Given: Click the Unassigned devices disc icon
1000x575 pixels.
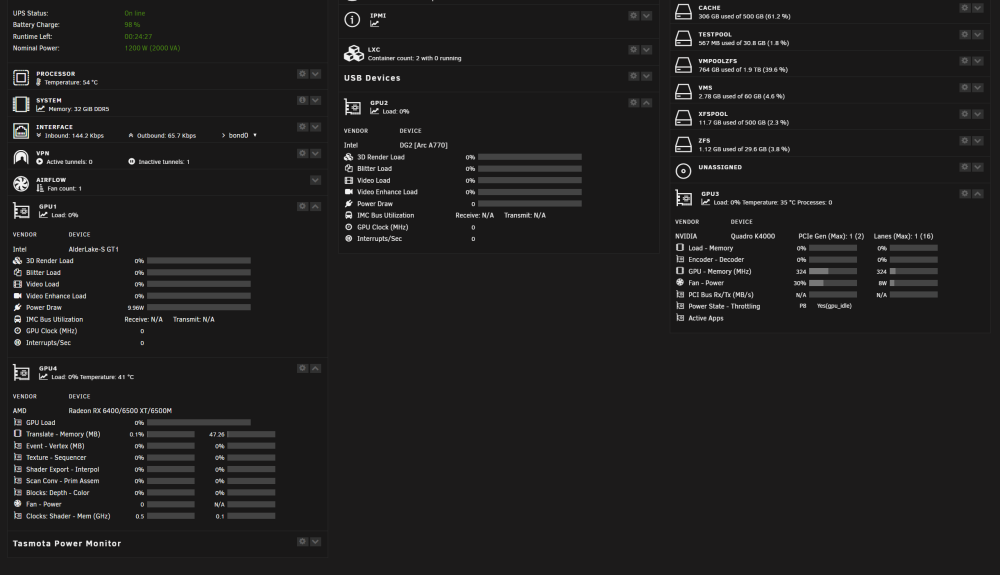Looking at the screenshot, I should pos(683,171).
